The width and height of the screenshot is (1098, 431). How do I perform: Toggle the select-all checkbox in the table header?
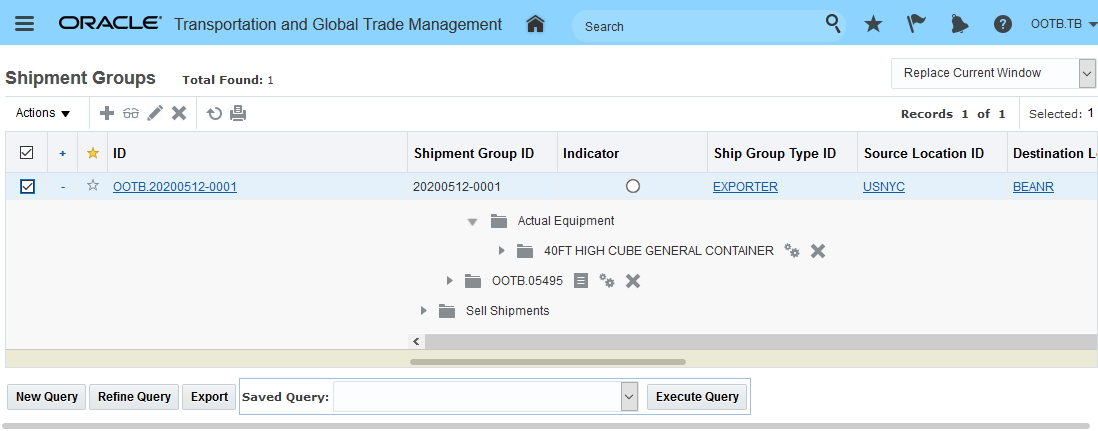(x=27, y=153)
